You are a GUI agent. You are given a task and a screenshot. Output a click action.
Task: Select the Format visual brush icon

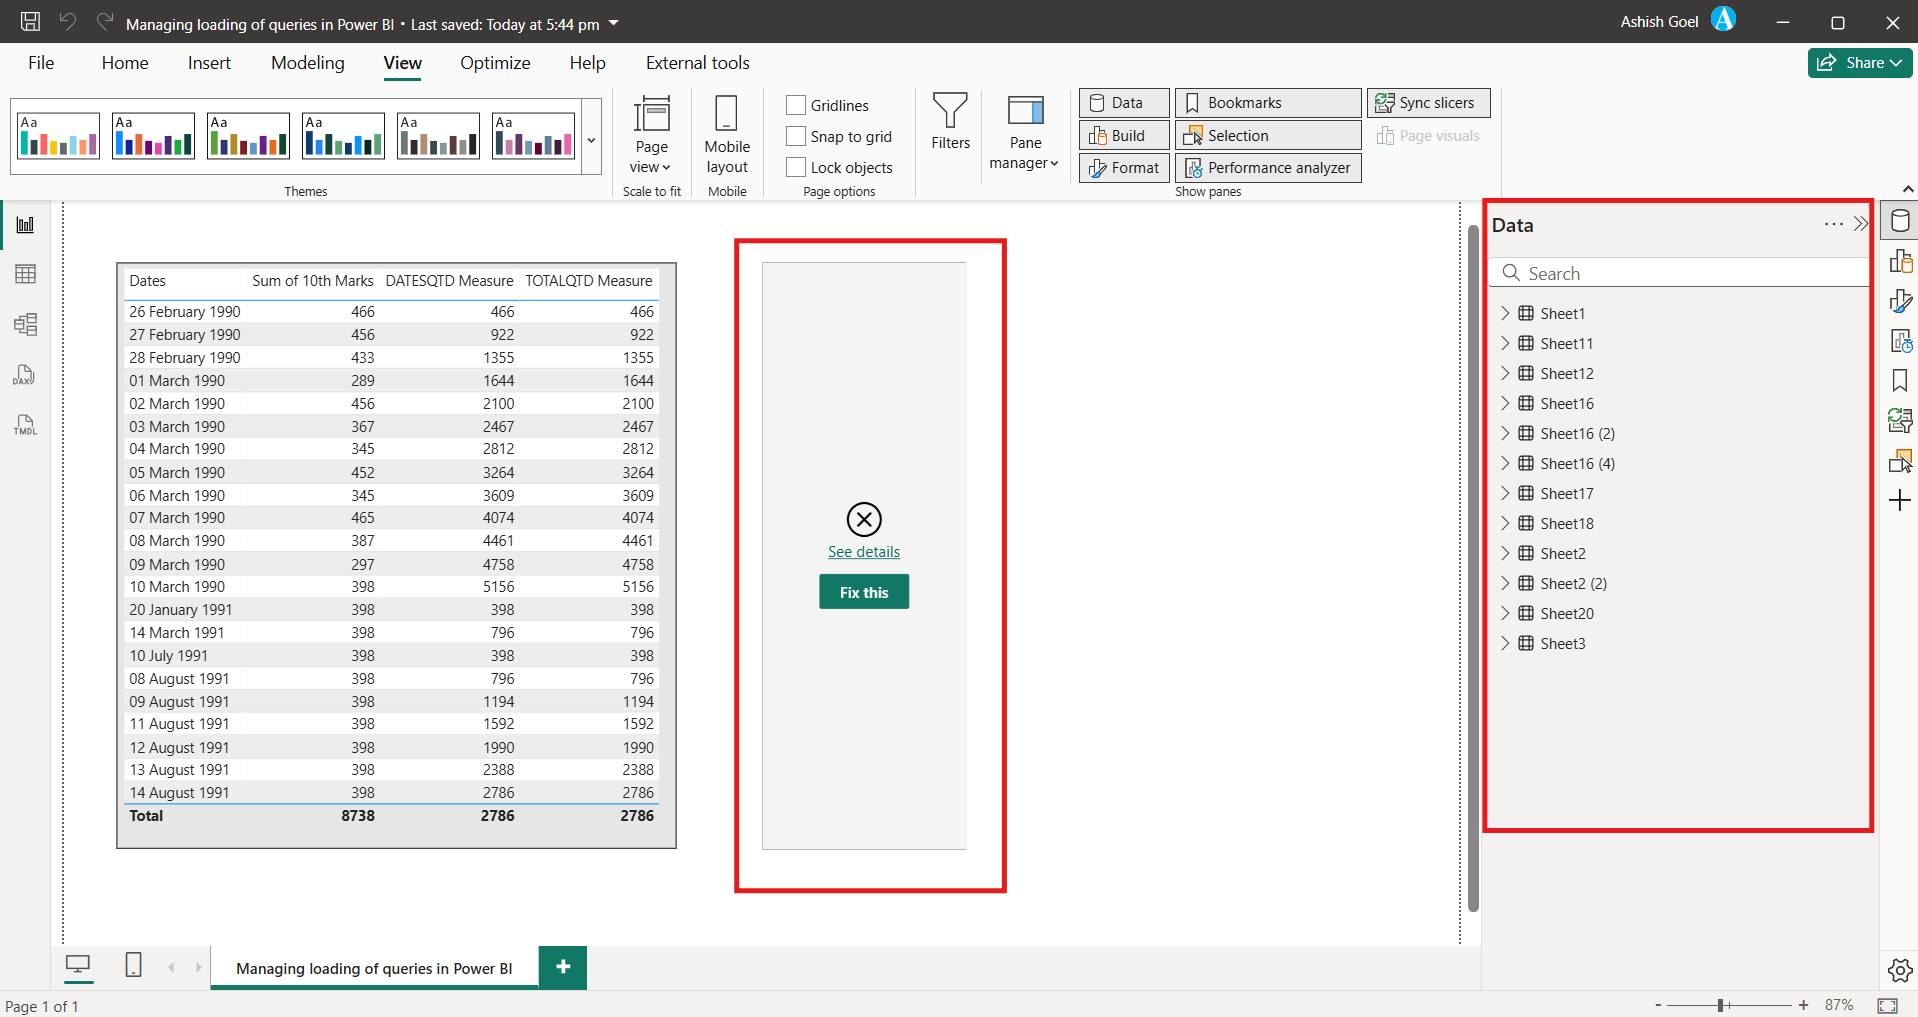[1900, 300]
